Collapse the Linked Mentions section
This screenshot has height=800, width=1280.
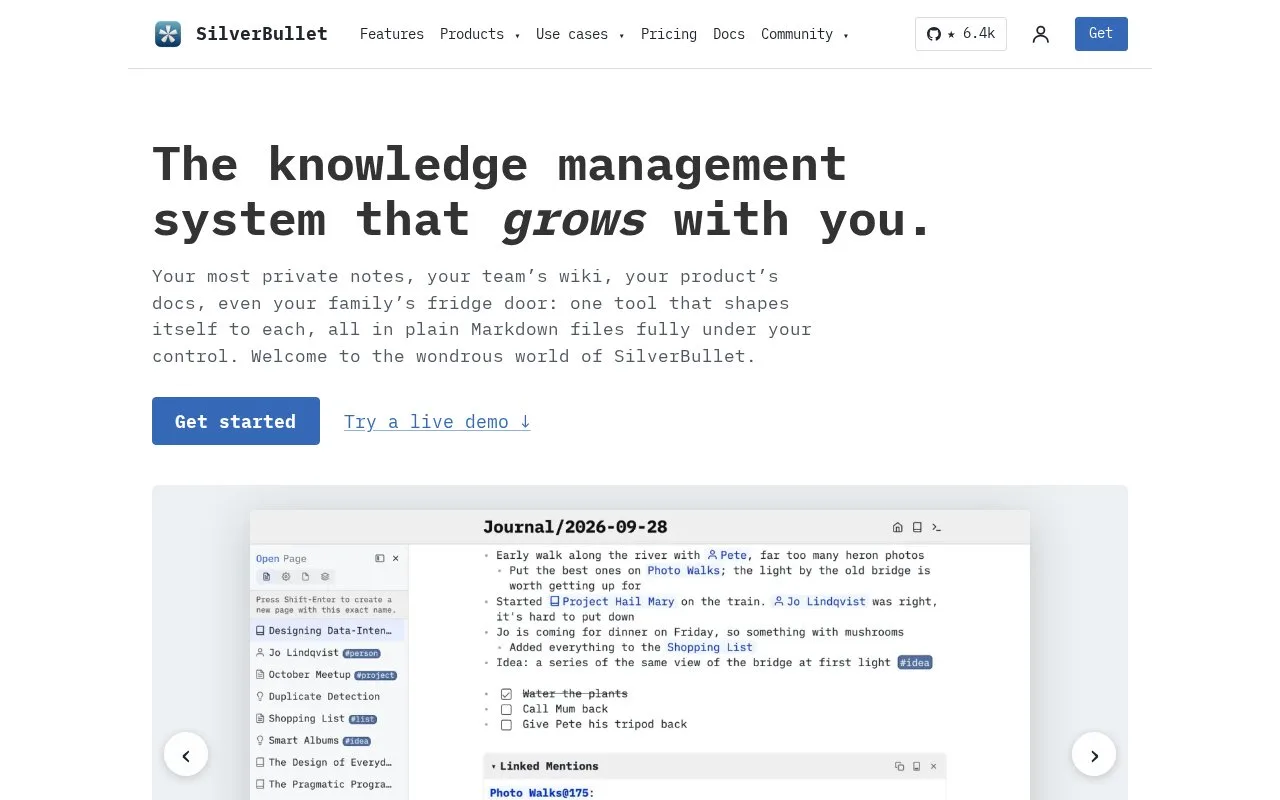(493, 766)
